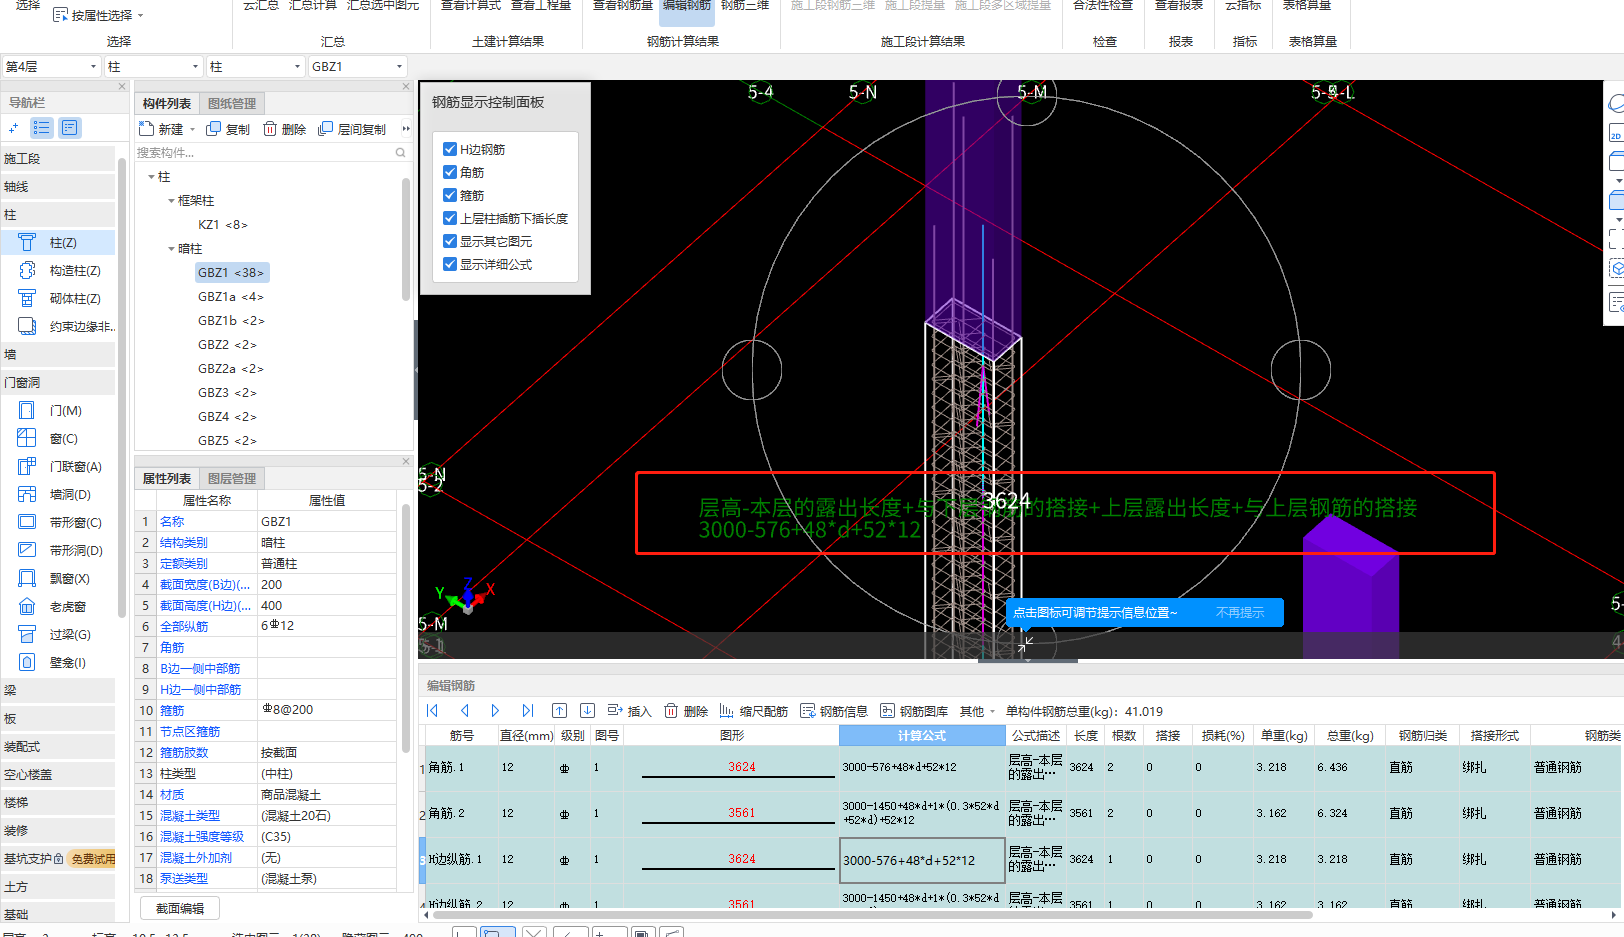Jump to last rebar record
This screenshot has width=1624, height=937.
527,711
